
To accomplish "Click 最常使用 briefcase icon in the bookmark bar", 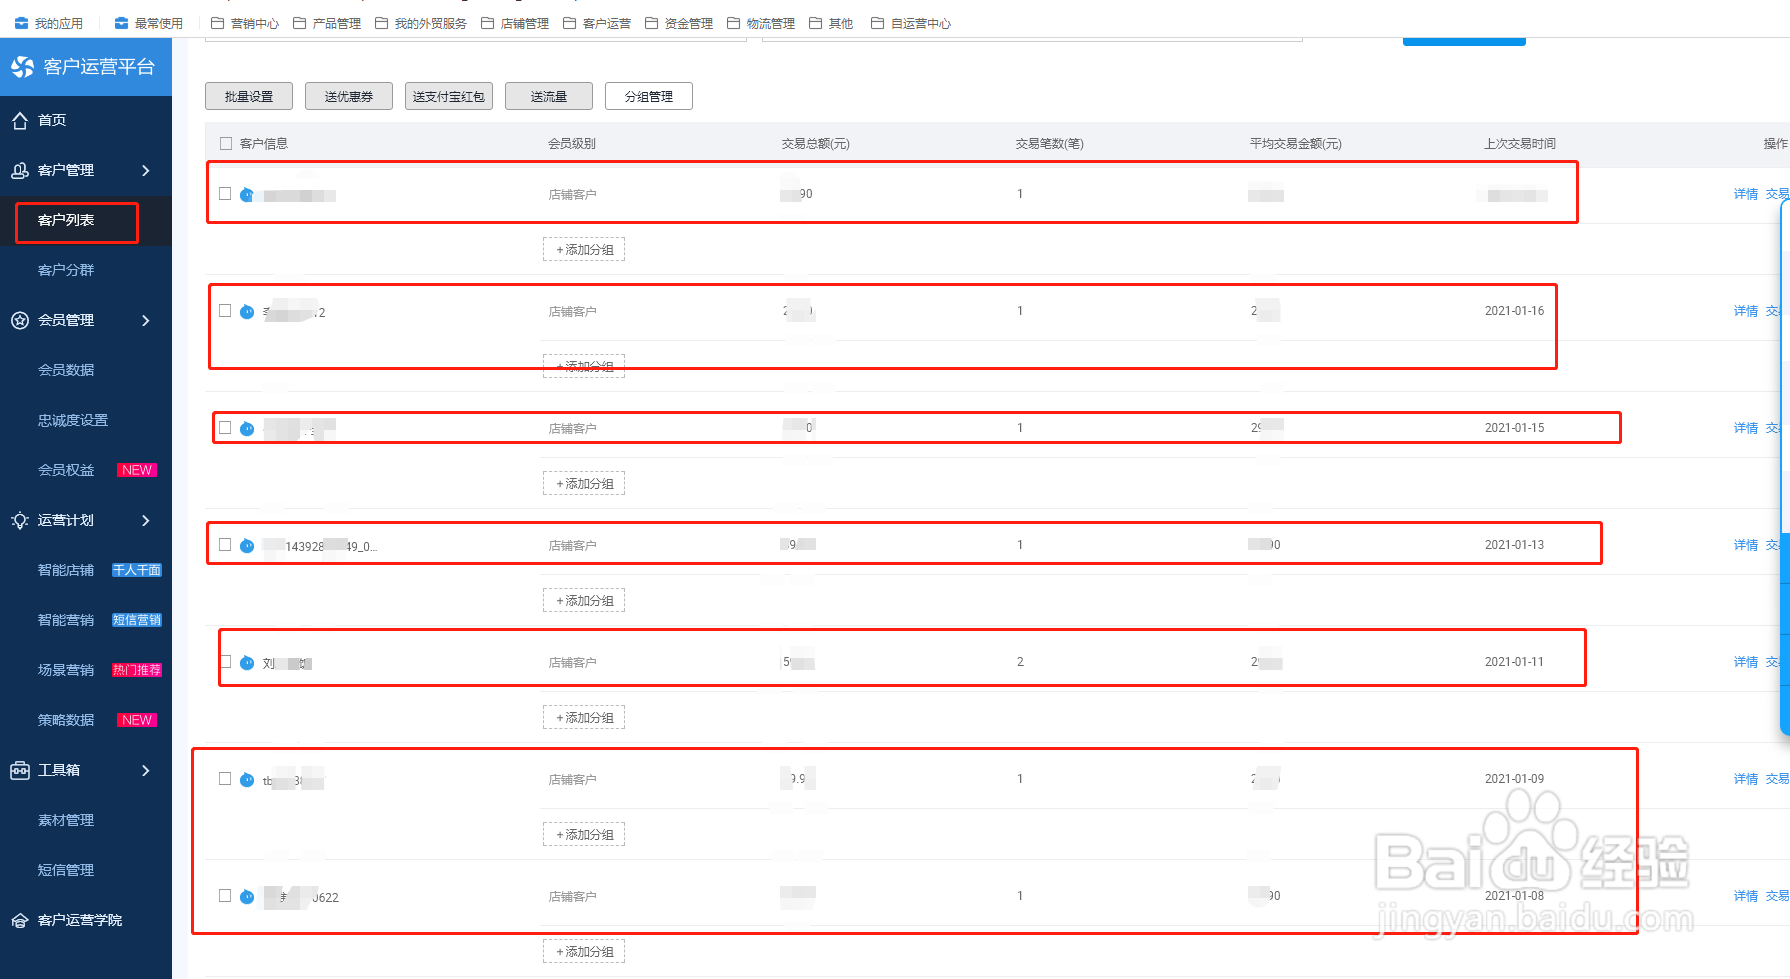I will coord(121,23).
